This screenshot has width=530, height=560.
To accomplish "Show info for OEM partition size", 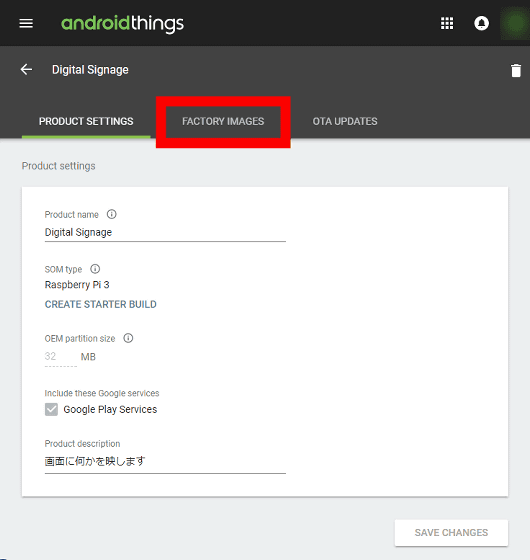I will coord(128,338).
